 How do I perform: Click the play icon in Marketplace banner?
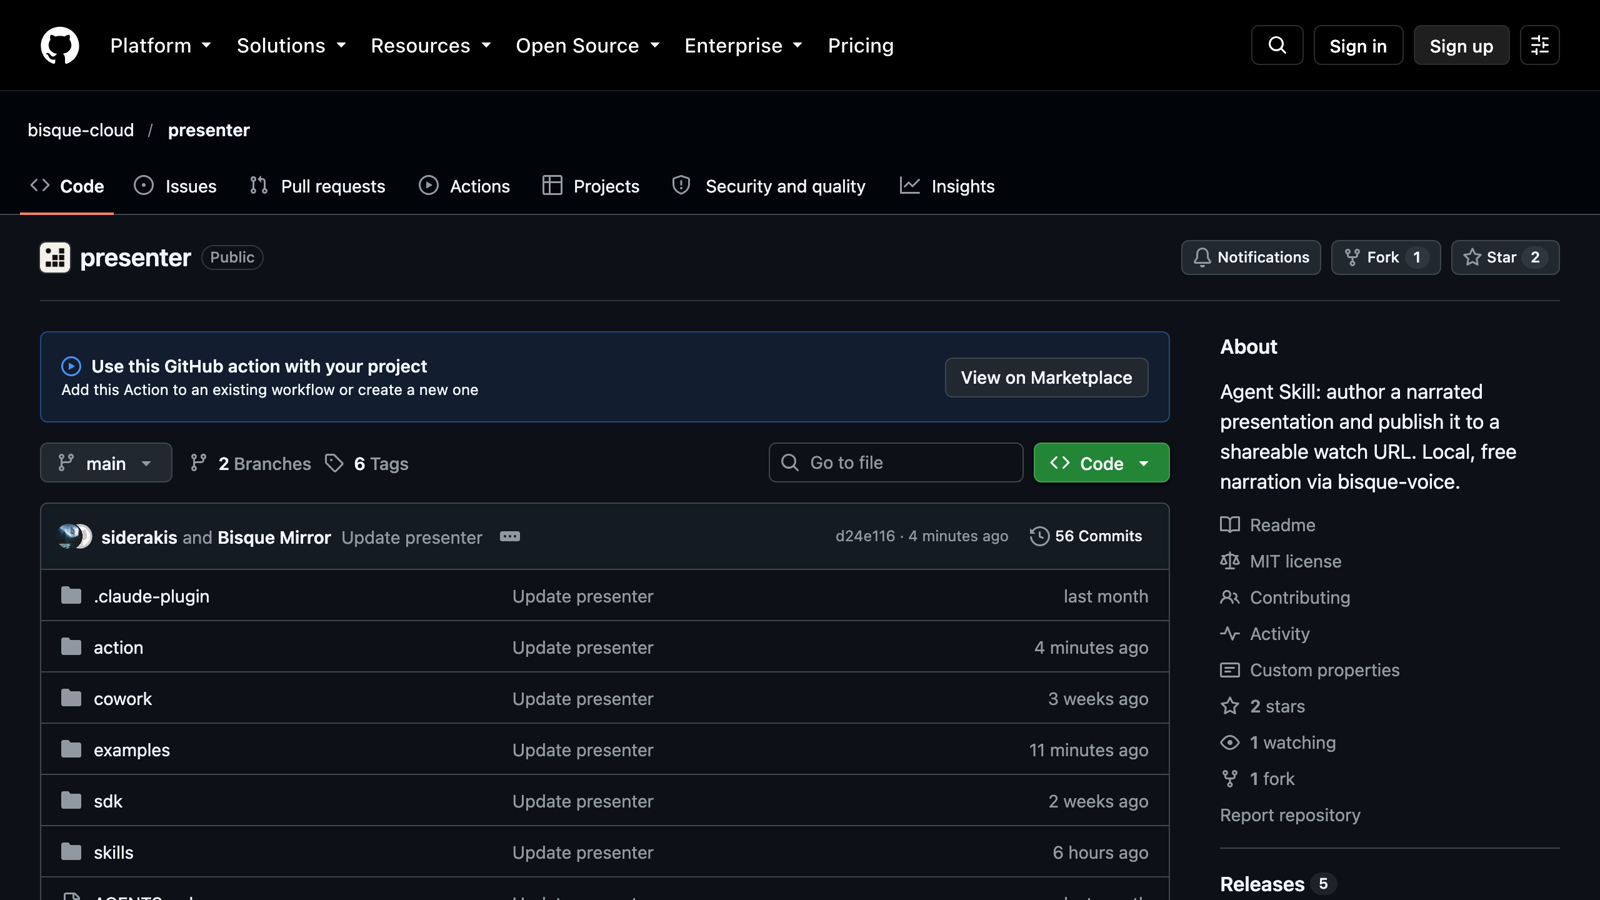point(71,366)
